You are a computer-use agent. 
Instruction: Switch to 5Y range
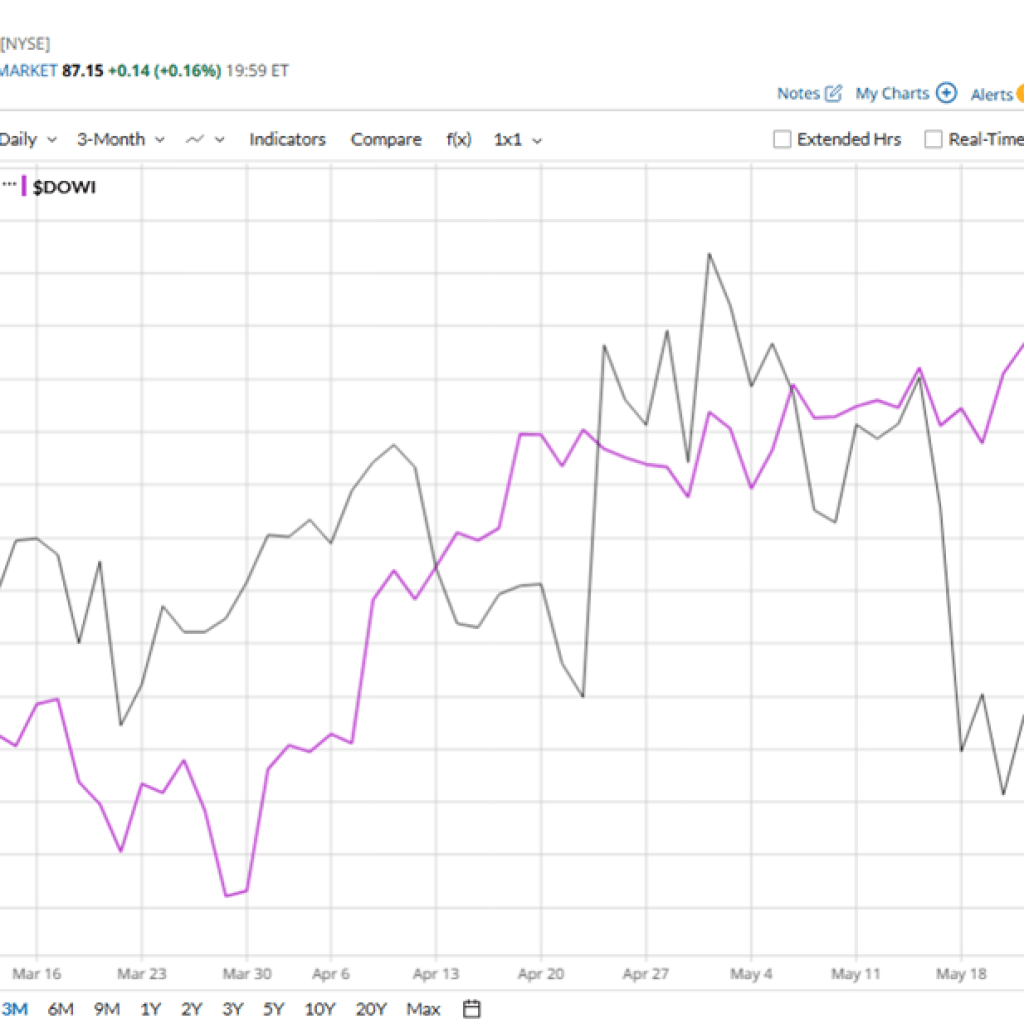pyautogui.click(x=274, y=1009)
